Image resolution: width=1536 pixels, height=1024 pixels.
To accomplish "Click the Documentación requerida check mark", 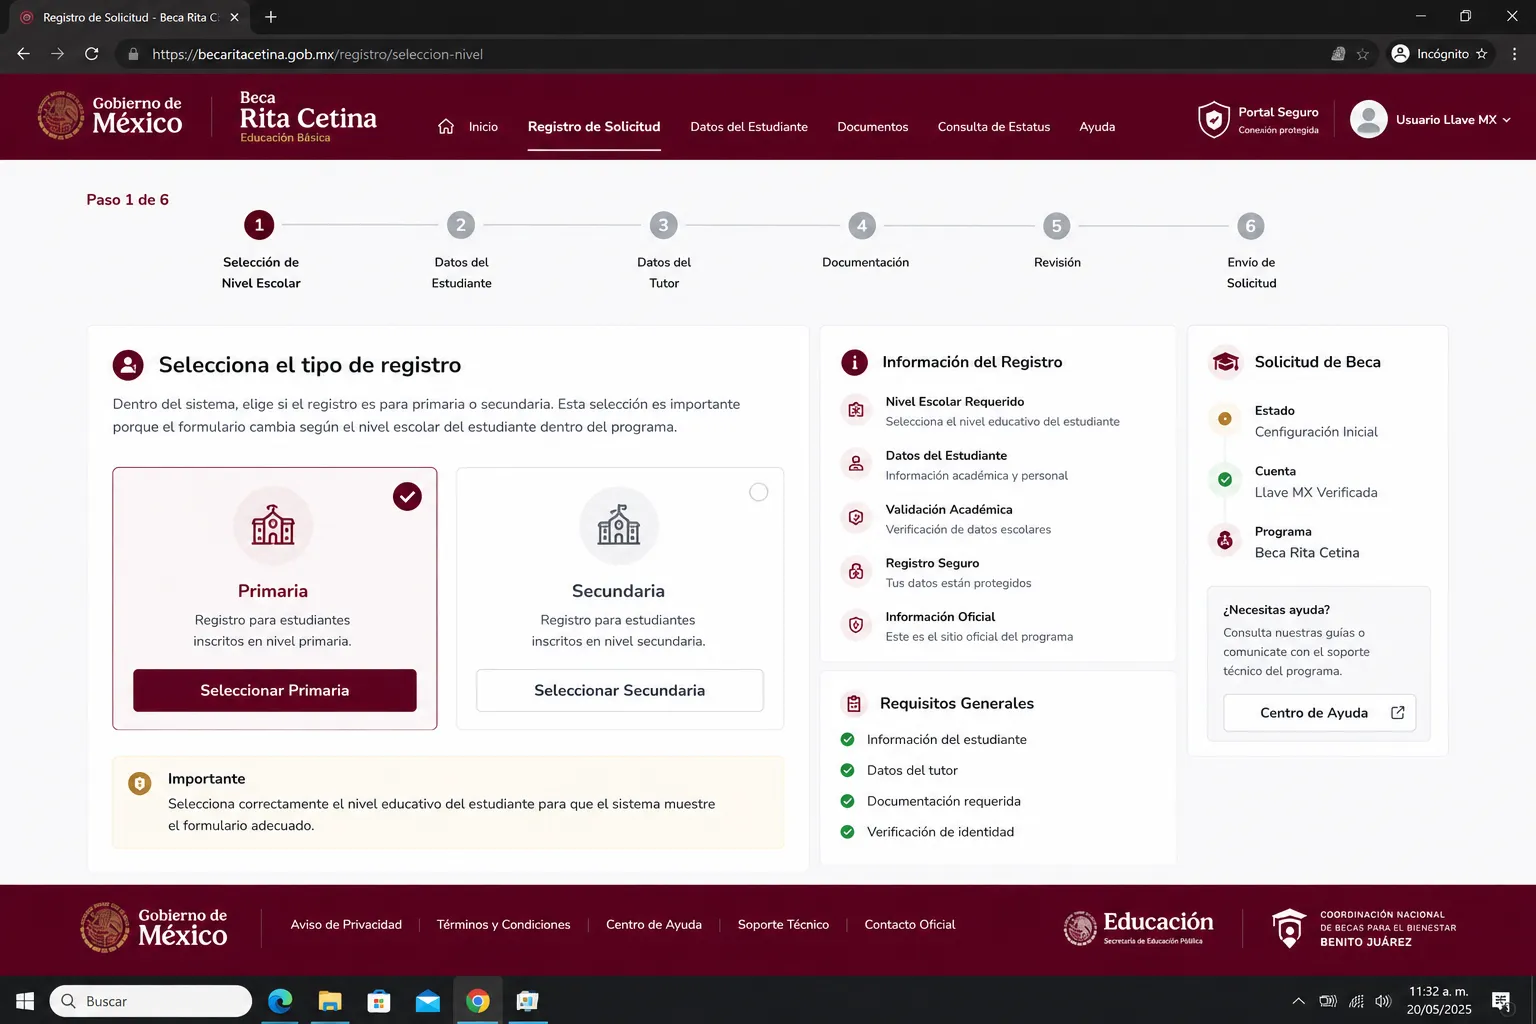I will click(847, 801).
